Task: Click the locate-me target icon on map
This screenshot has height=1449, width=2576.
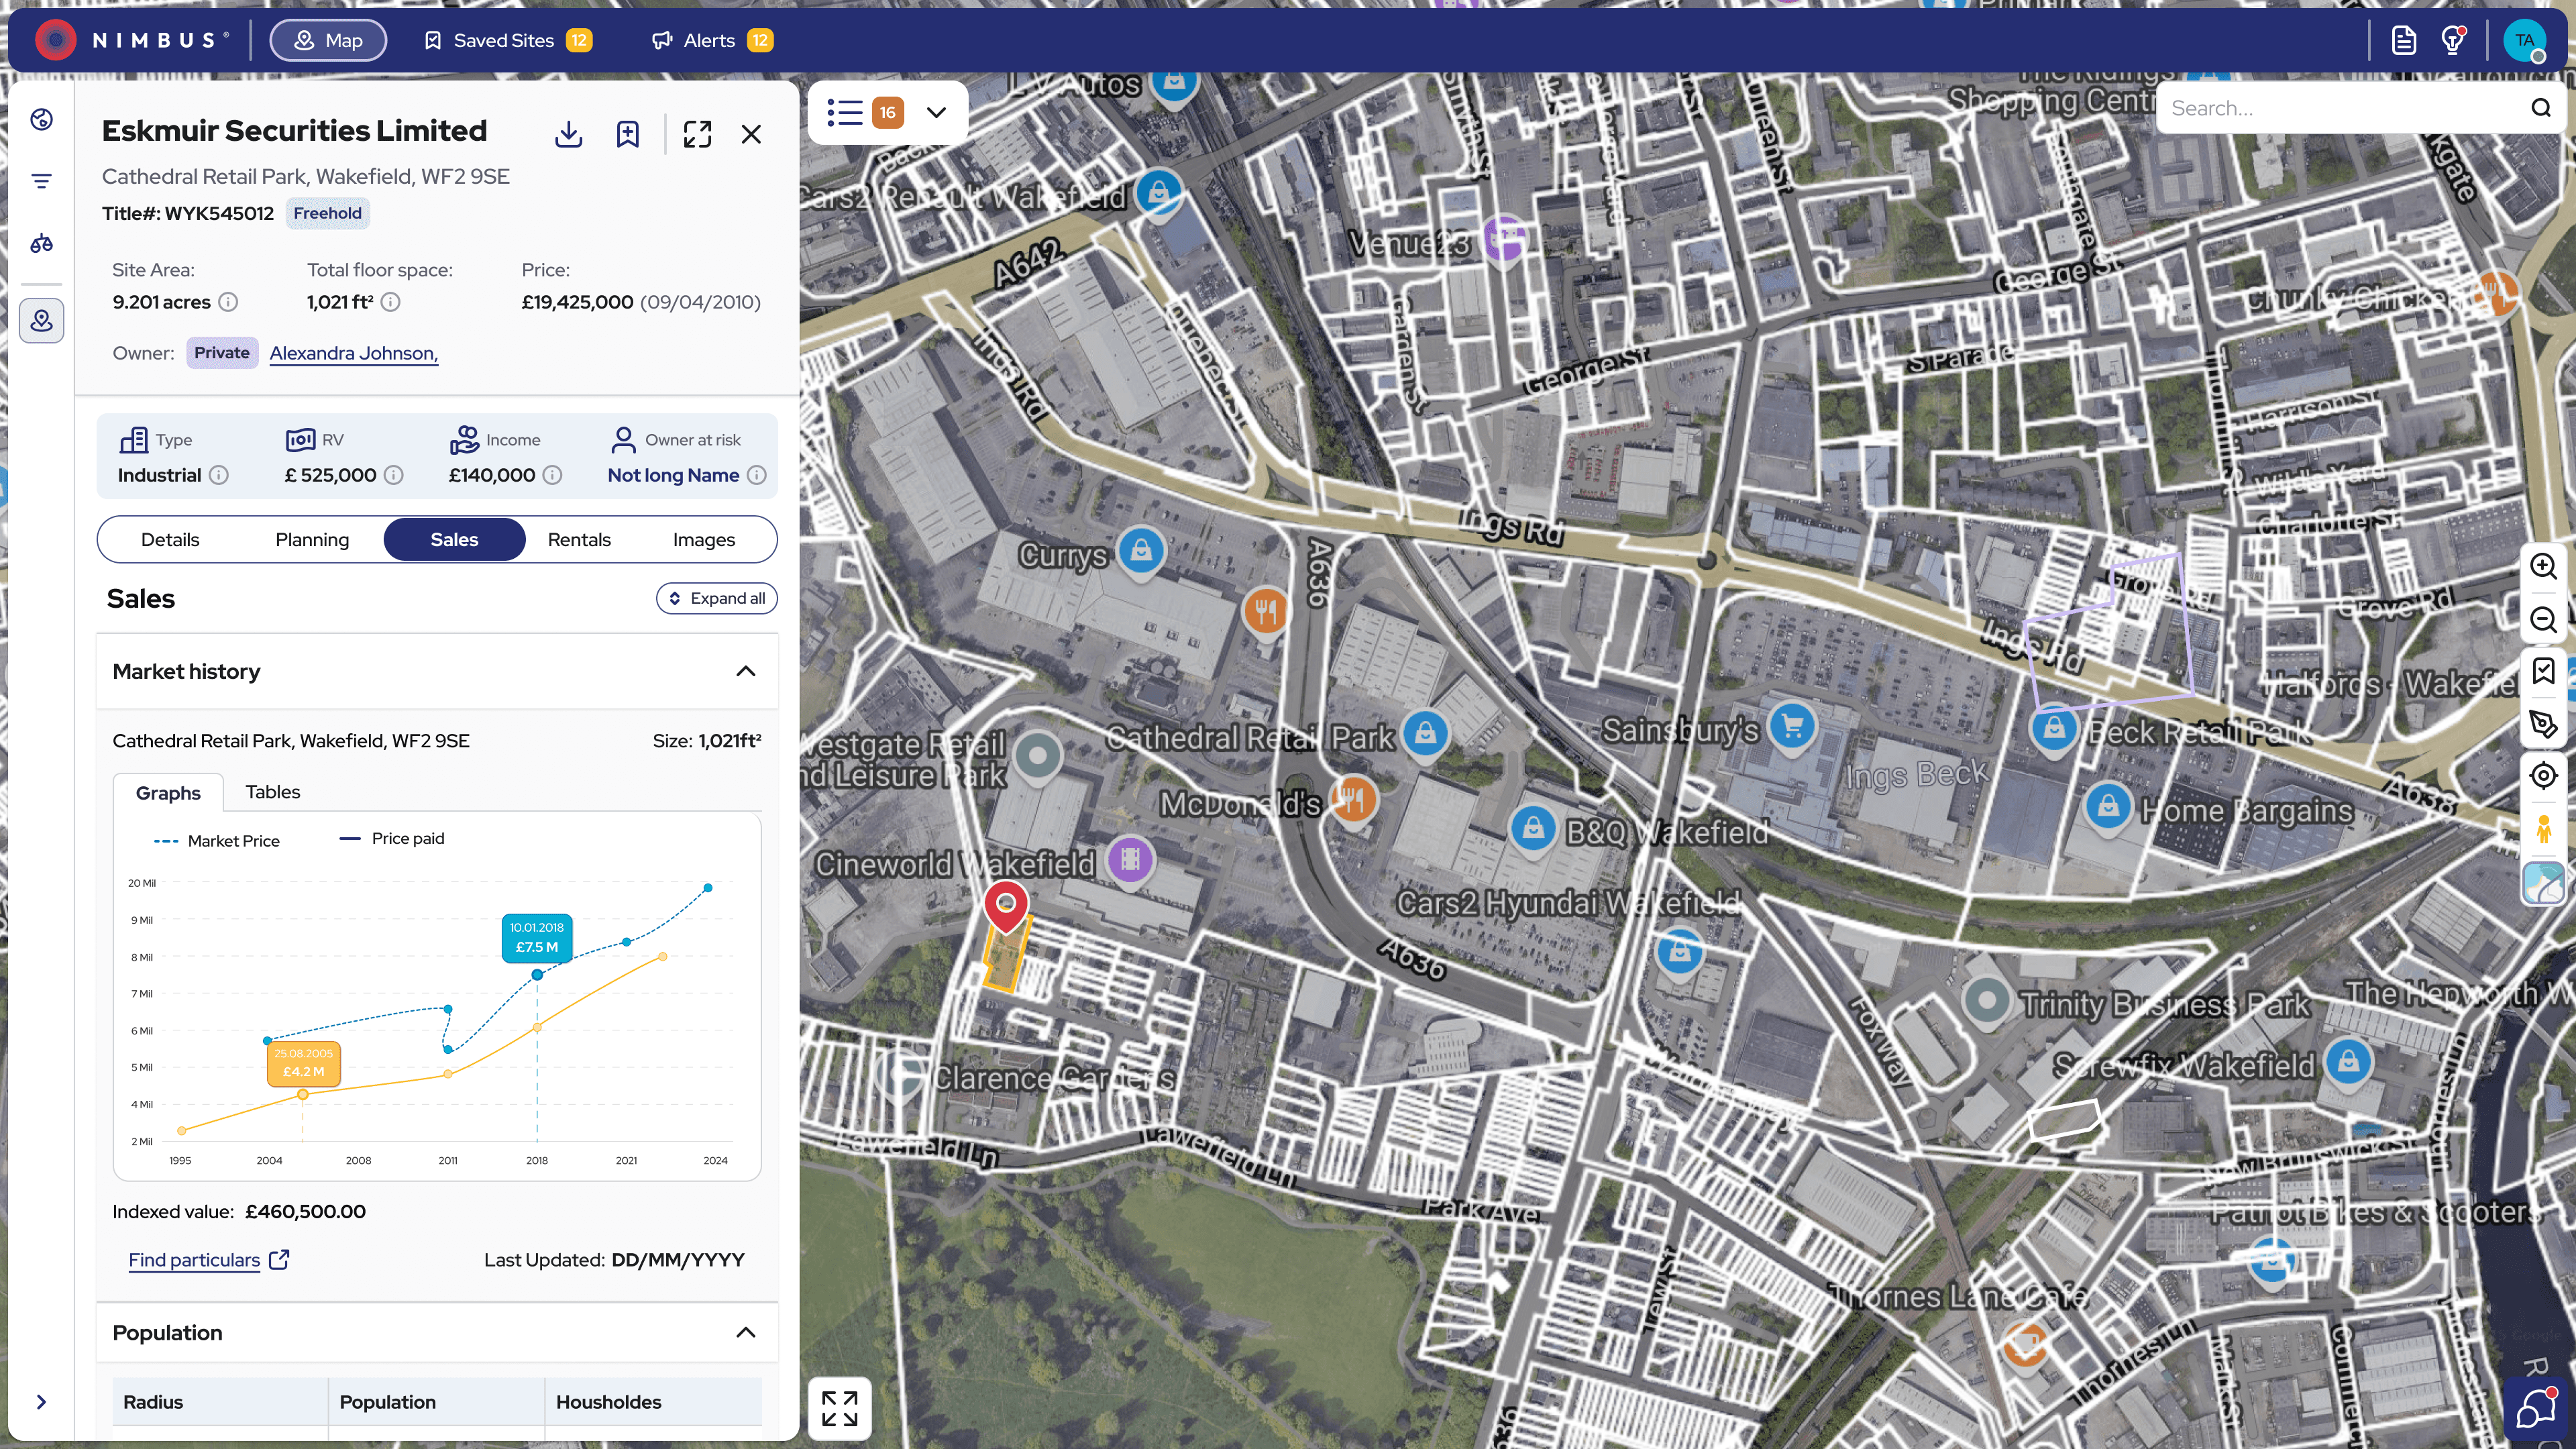Action: (2543, 776)
